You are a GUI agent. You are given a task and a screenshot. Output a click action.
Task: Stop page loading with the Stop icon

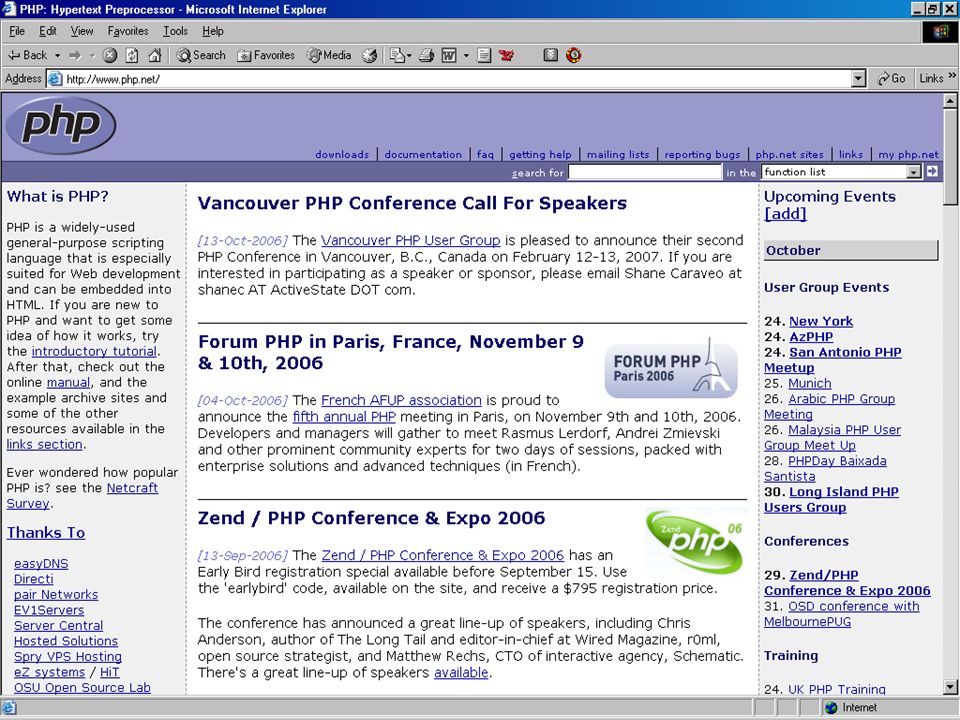point(110,56)
